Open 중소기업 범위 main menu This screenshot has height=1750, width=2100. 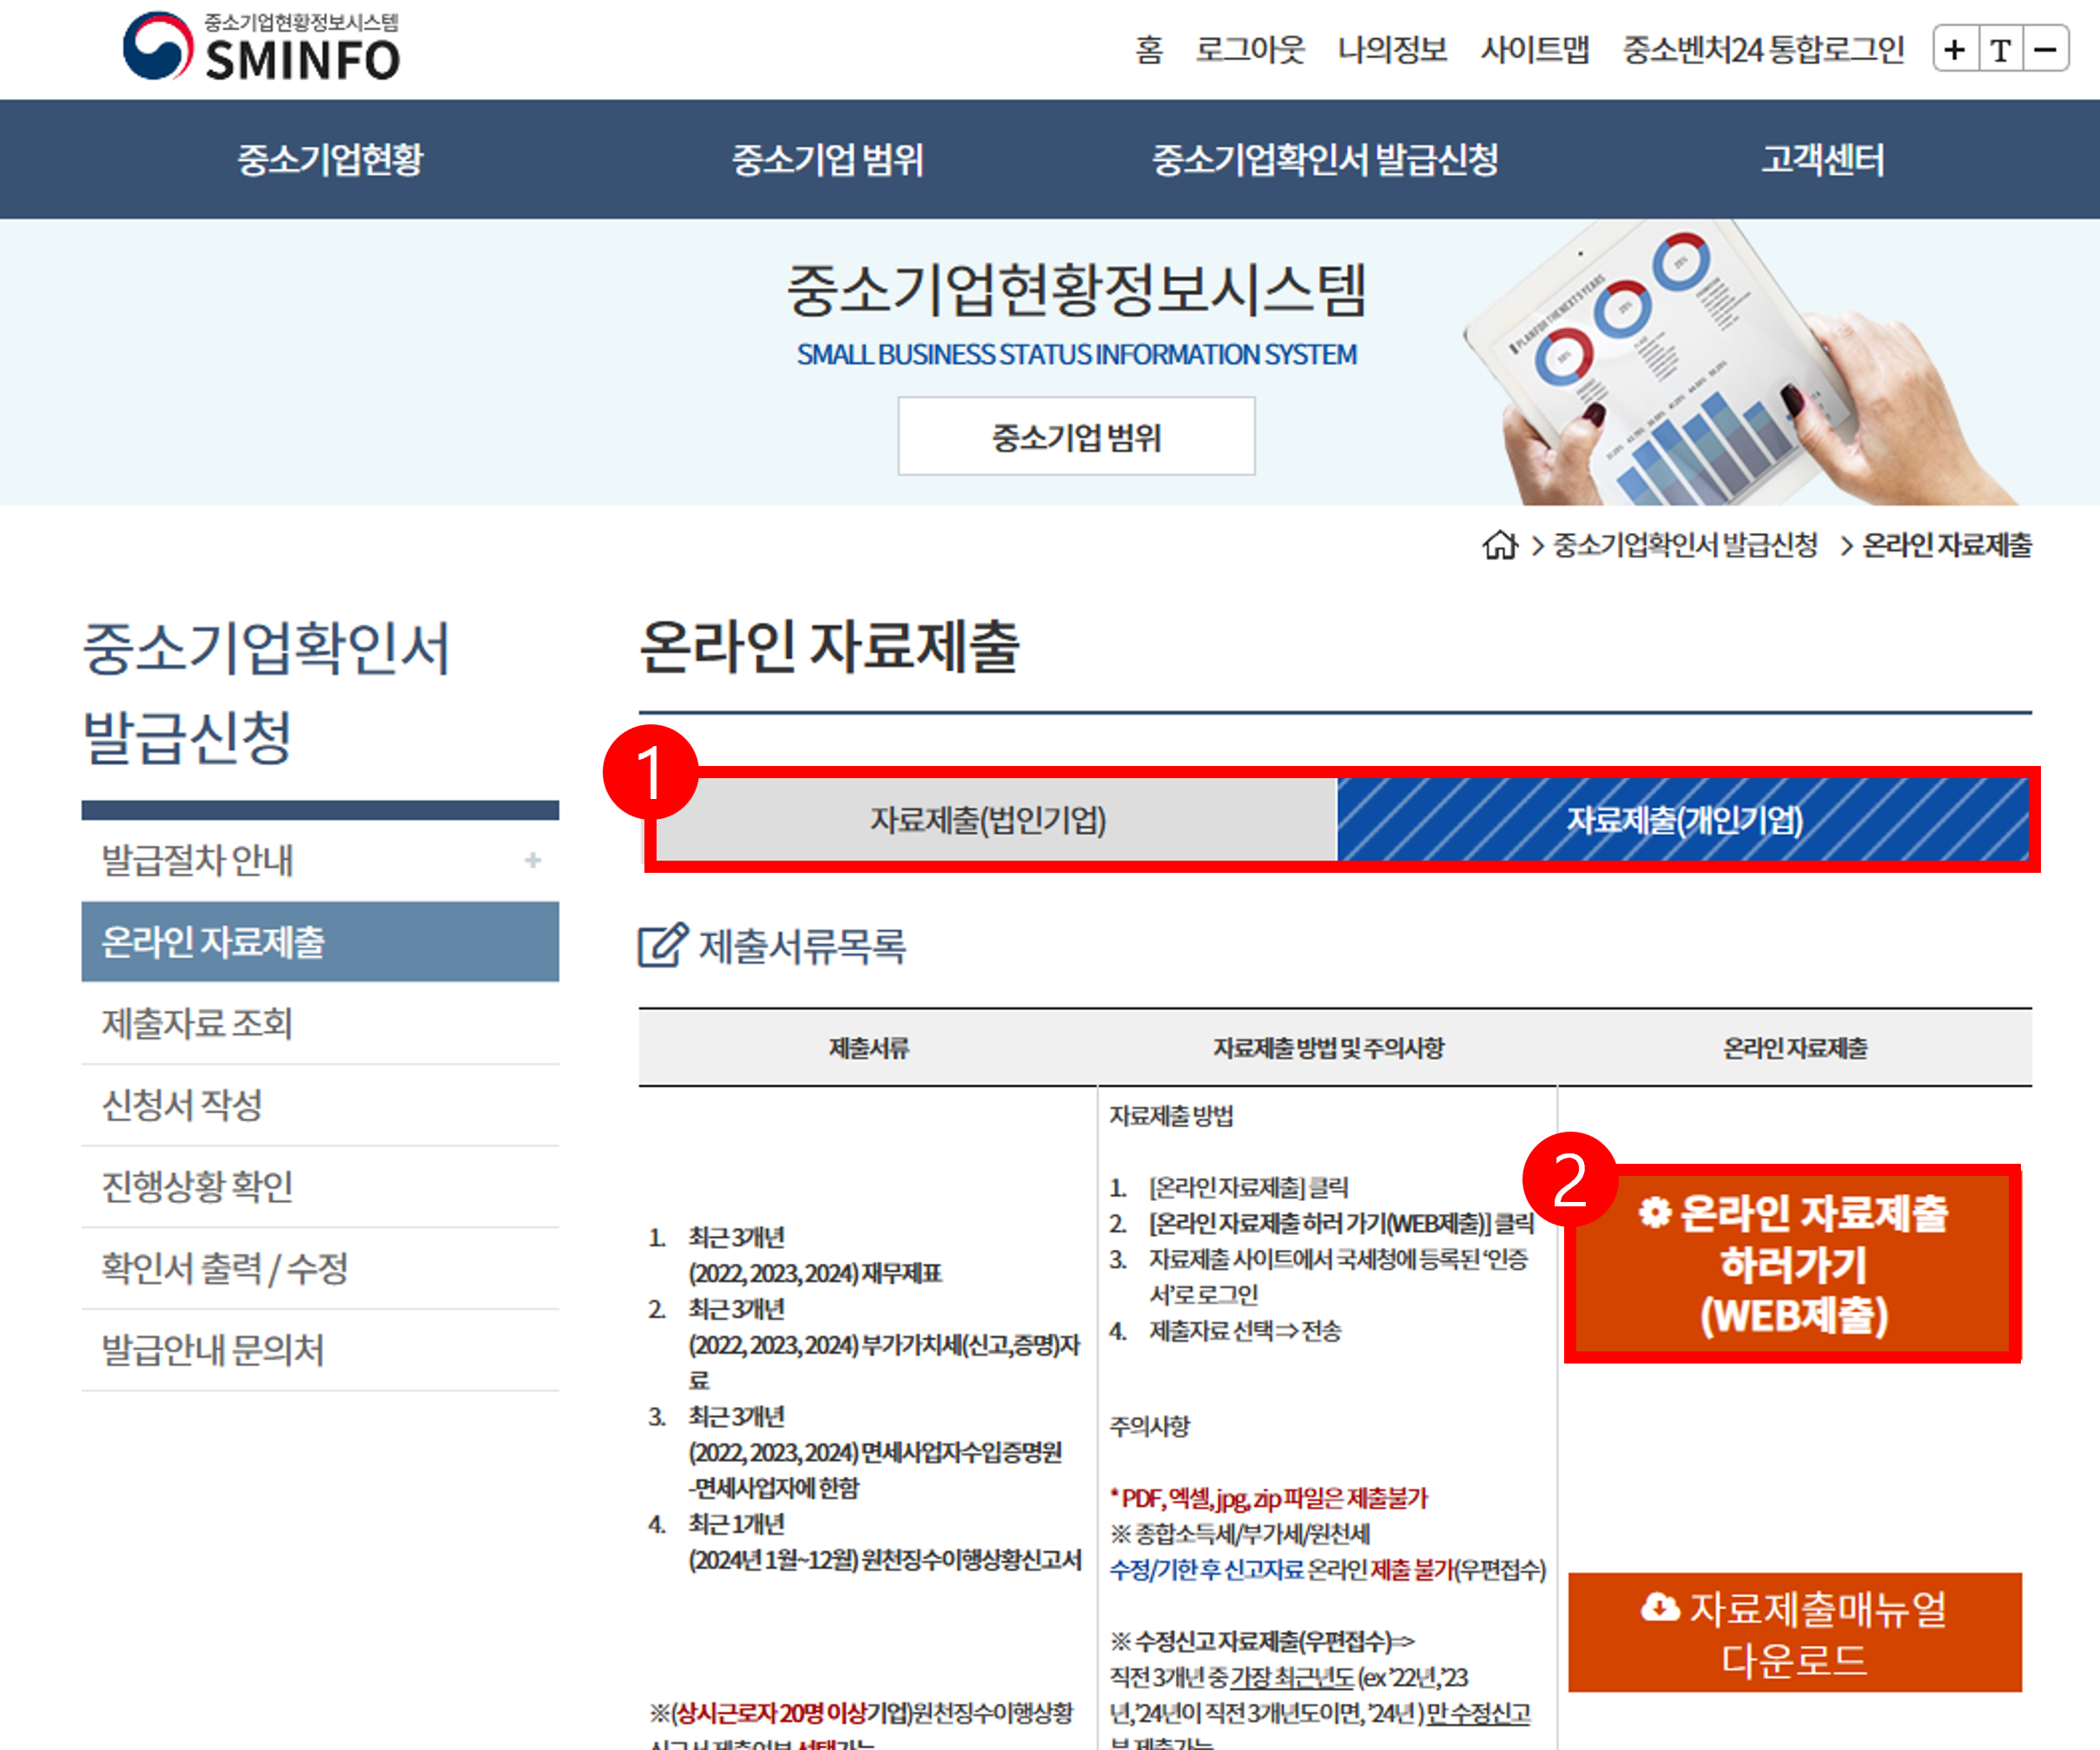[x=827, y=159]
